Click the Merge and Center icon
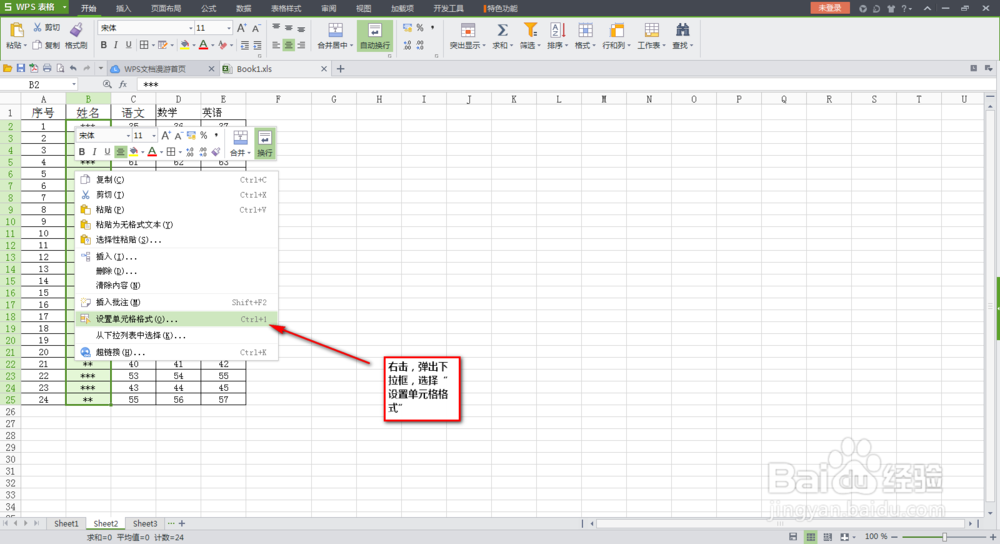 tap(335, 30)
